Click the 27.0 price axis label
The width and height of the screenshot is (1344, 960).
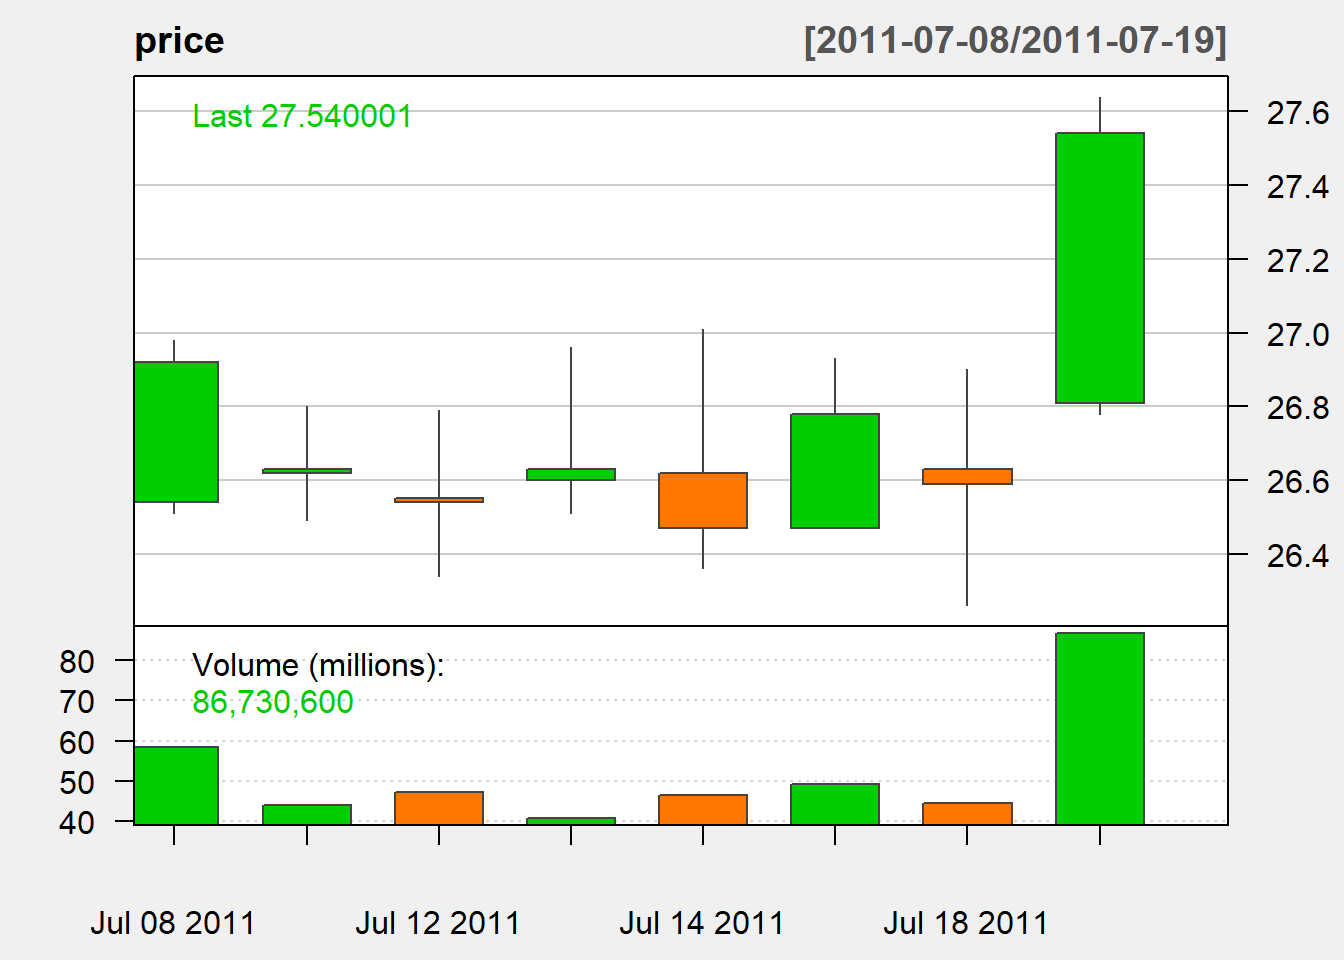[x=1297, y=335]
